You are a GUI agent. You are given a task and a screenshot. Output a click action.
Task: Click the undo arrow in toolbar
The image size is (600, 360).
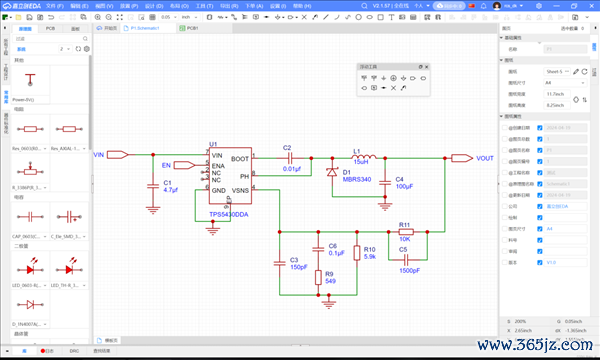point(51,17)
